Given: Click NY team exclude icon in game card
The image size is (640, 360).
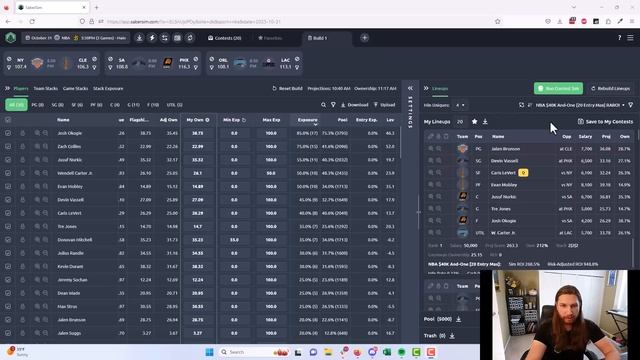Looking at the screenshot, I should pos(9,59).
